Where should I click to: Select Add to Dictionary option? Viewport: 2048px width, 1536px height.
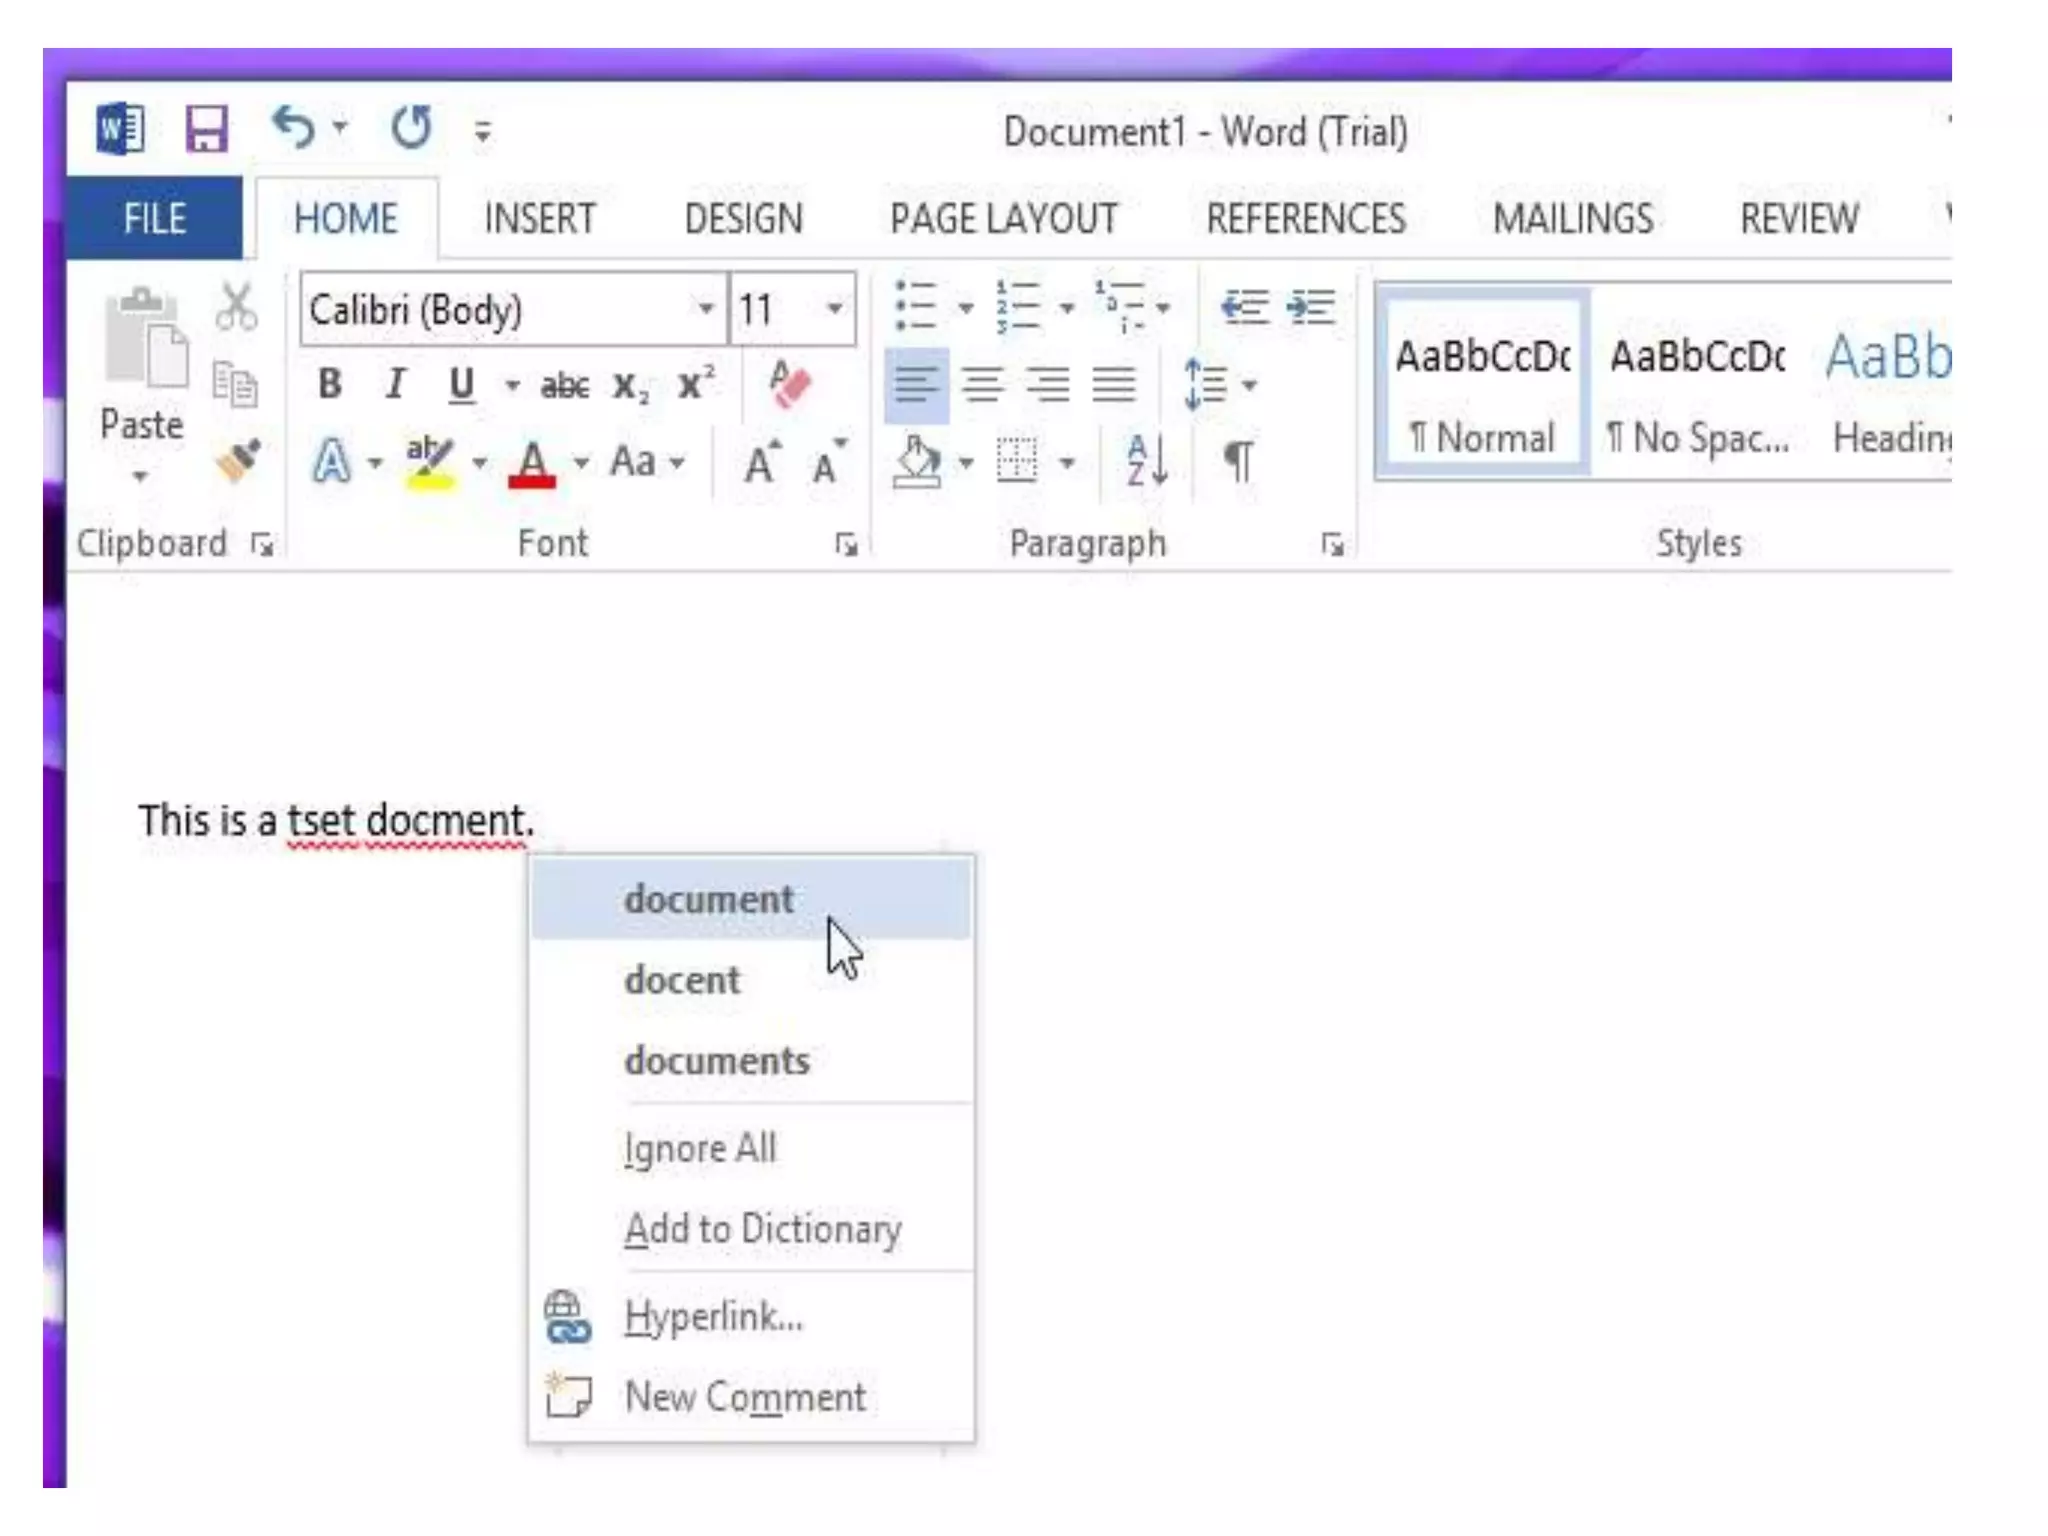click(762, 1229)
